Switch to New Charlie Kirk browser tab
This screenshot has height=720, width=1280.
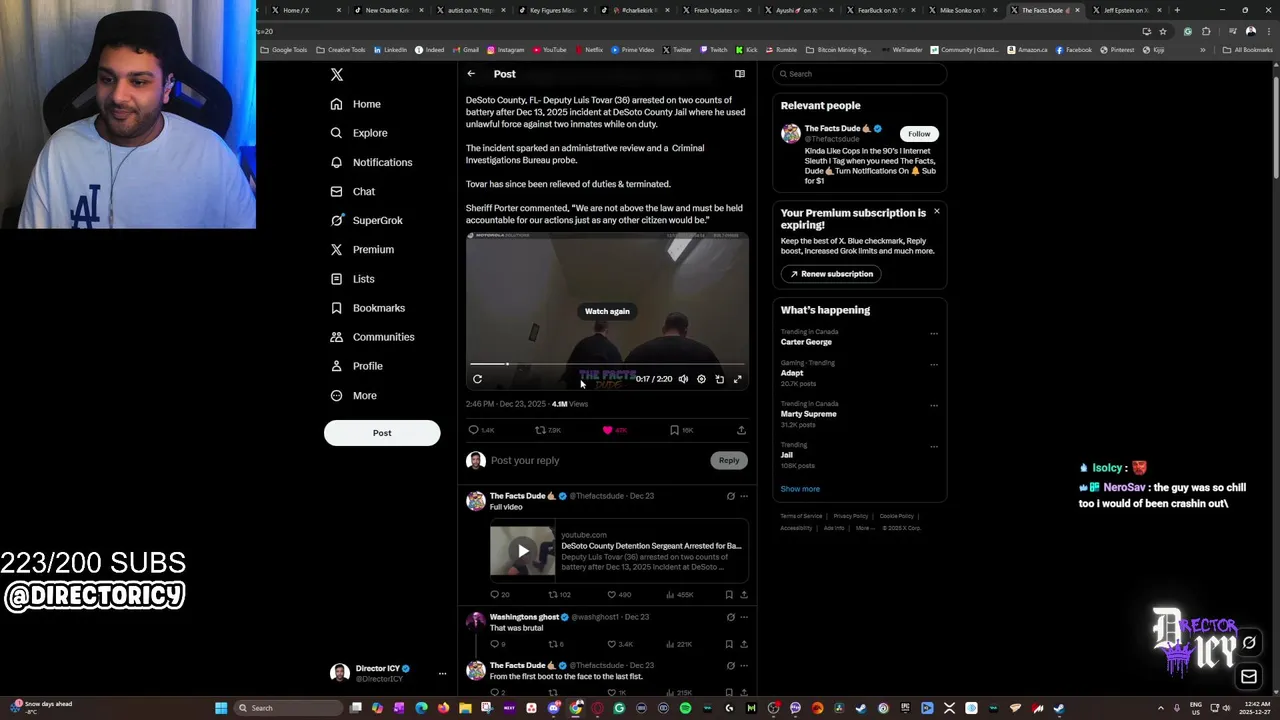386,10
